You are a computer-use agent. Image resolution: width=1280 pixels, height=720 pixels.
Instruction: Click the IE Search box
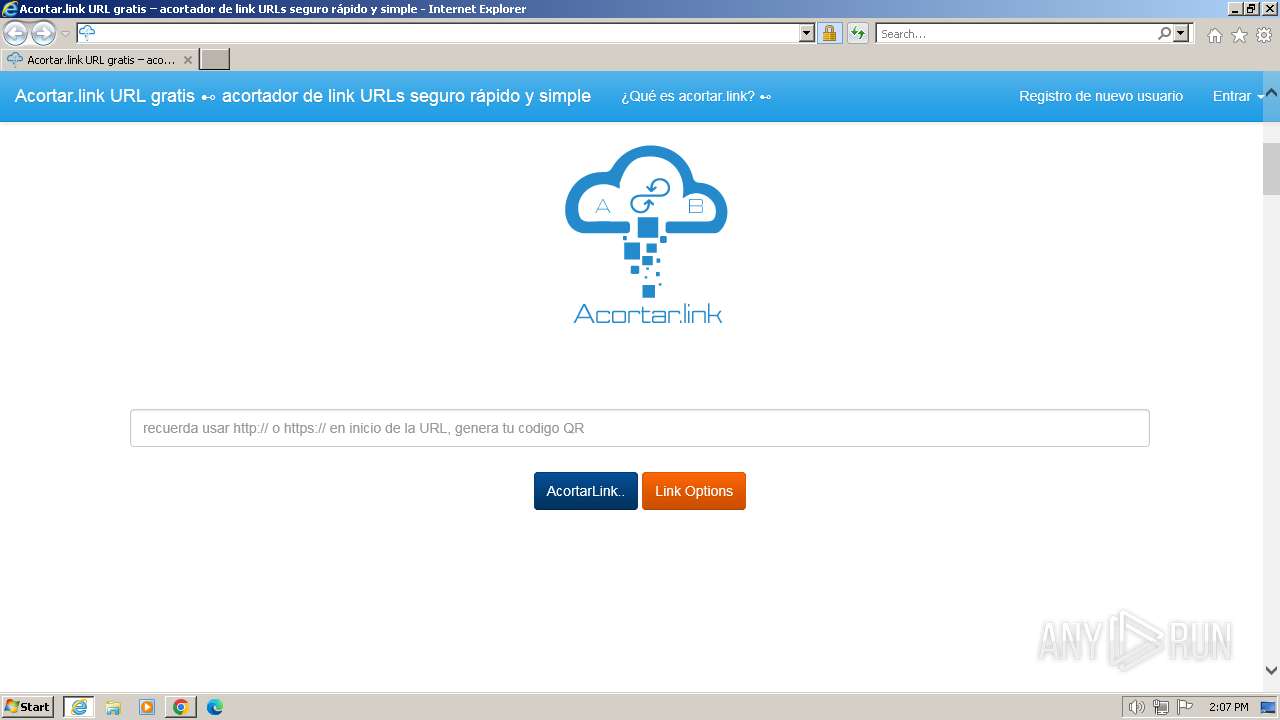(x=1016, y=33)
